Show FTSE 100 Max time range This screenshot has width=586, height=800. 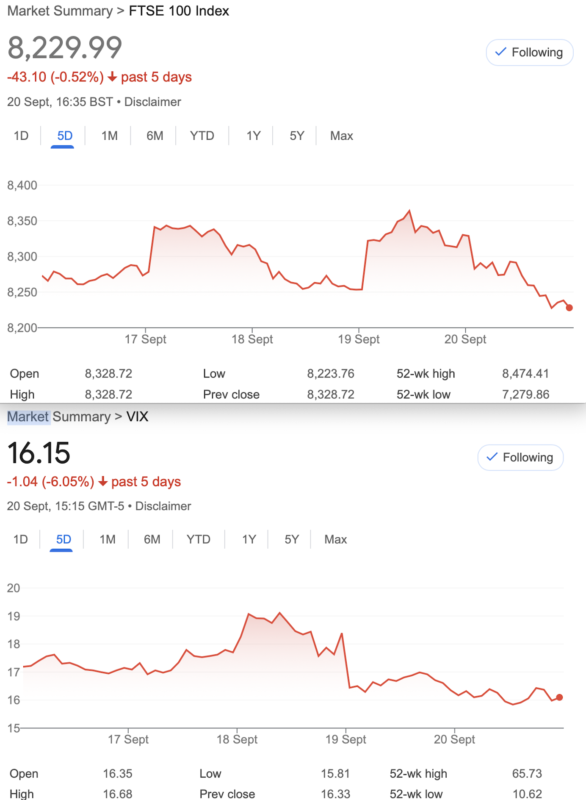coord(341,136)
